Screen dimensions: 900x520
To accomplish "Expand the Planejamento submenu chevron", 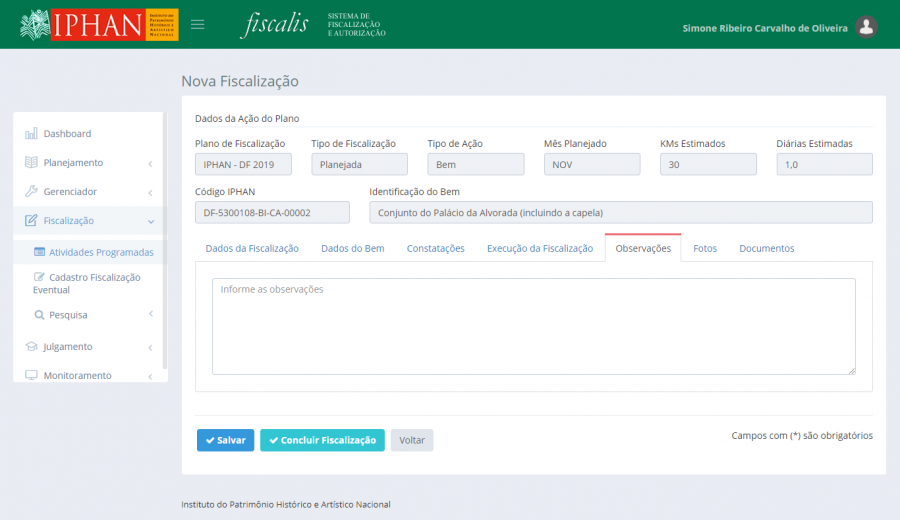I will pyautogui.click(x=150, y=163).
